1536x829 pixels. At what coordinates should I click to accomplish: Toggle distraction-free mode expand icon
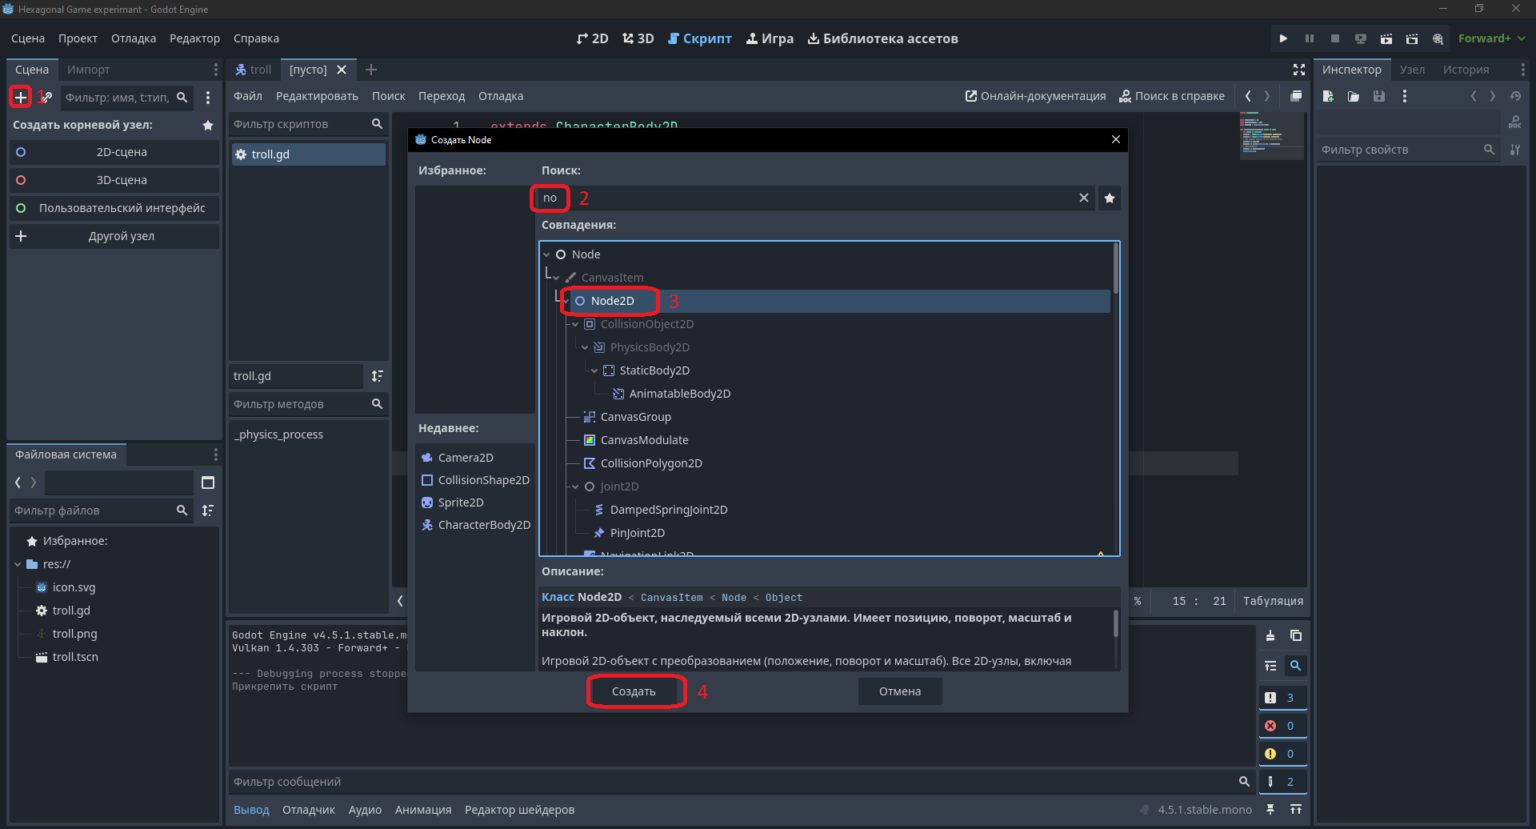point(1299,69)
